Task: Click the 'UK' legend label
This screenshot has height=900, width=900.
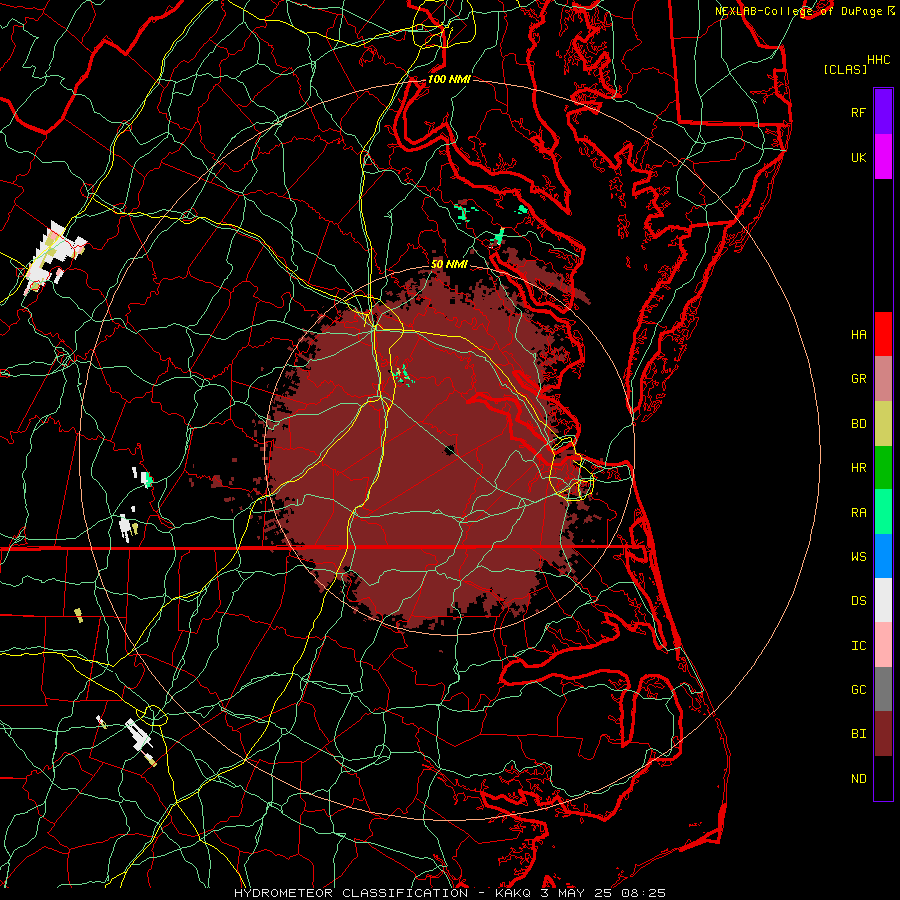Action: (x=858, y=157)
